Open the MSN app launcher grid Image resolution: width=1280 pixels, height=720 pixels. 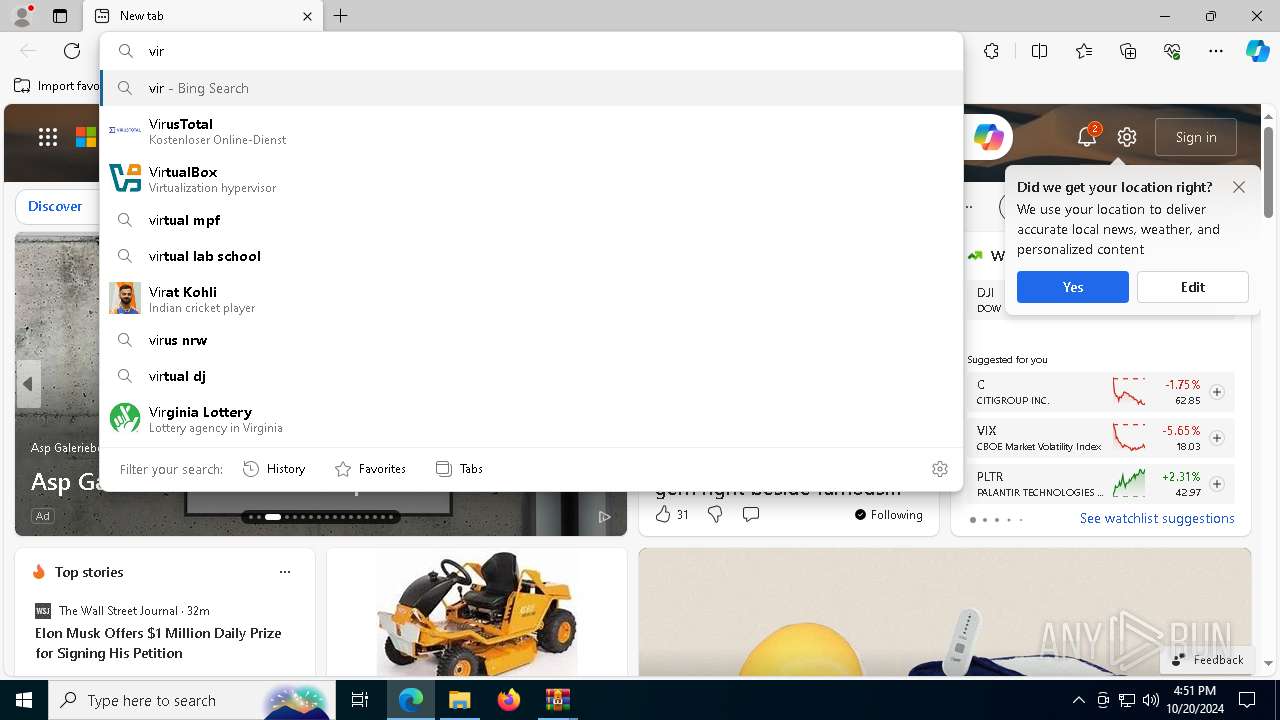click(48, 138)
